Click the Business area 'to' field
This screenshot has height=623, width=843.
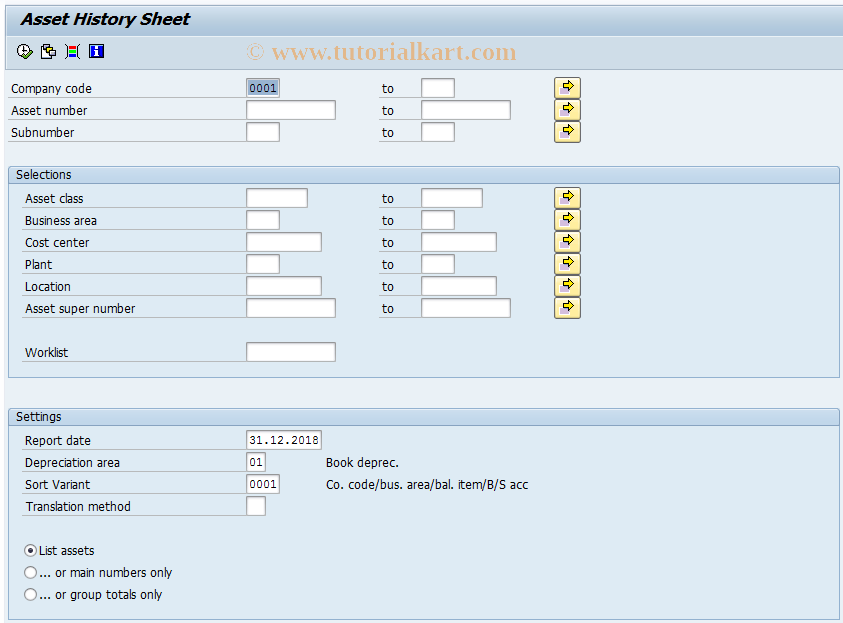click(438, 220)
